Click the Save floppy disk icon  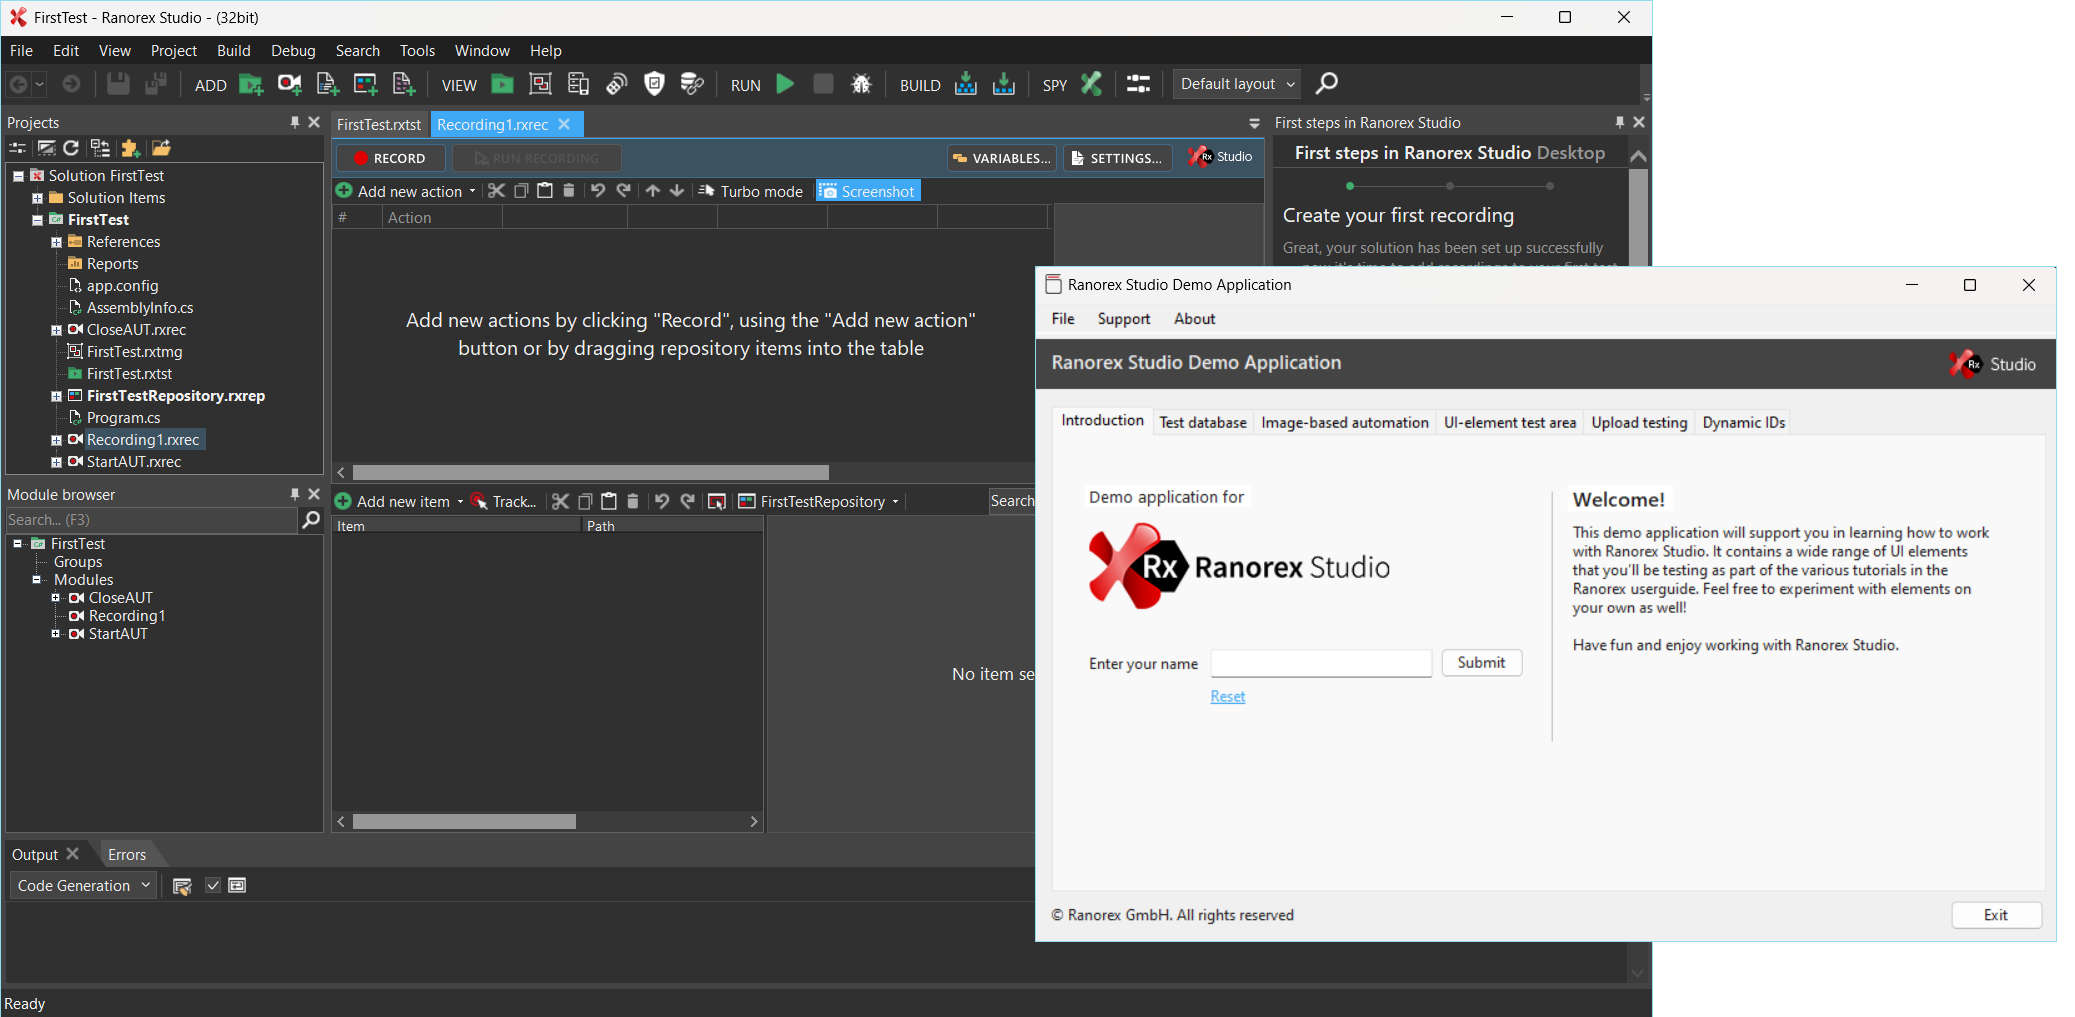pos(118,84)
